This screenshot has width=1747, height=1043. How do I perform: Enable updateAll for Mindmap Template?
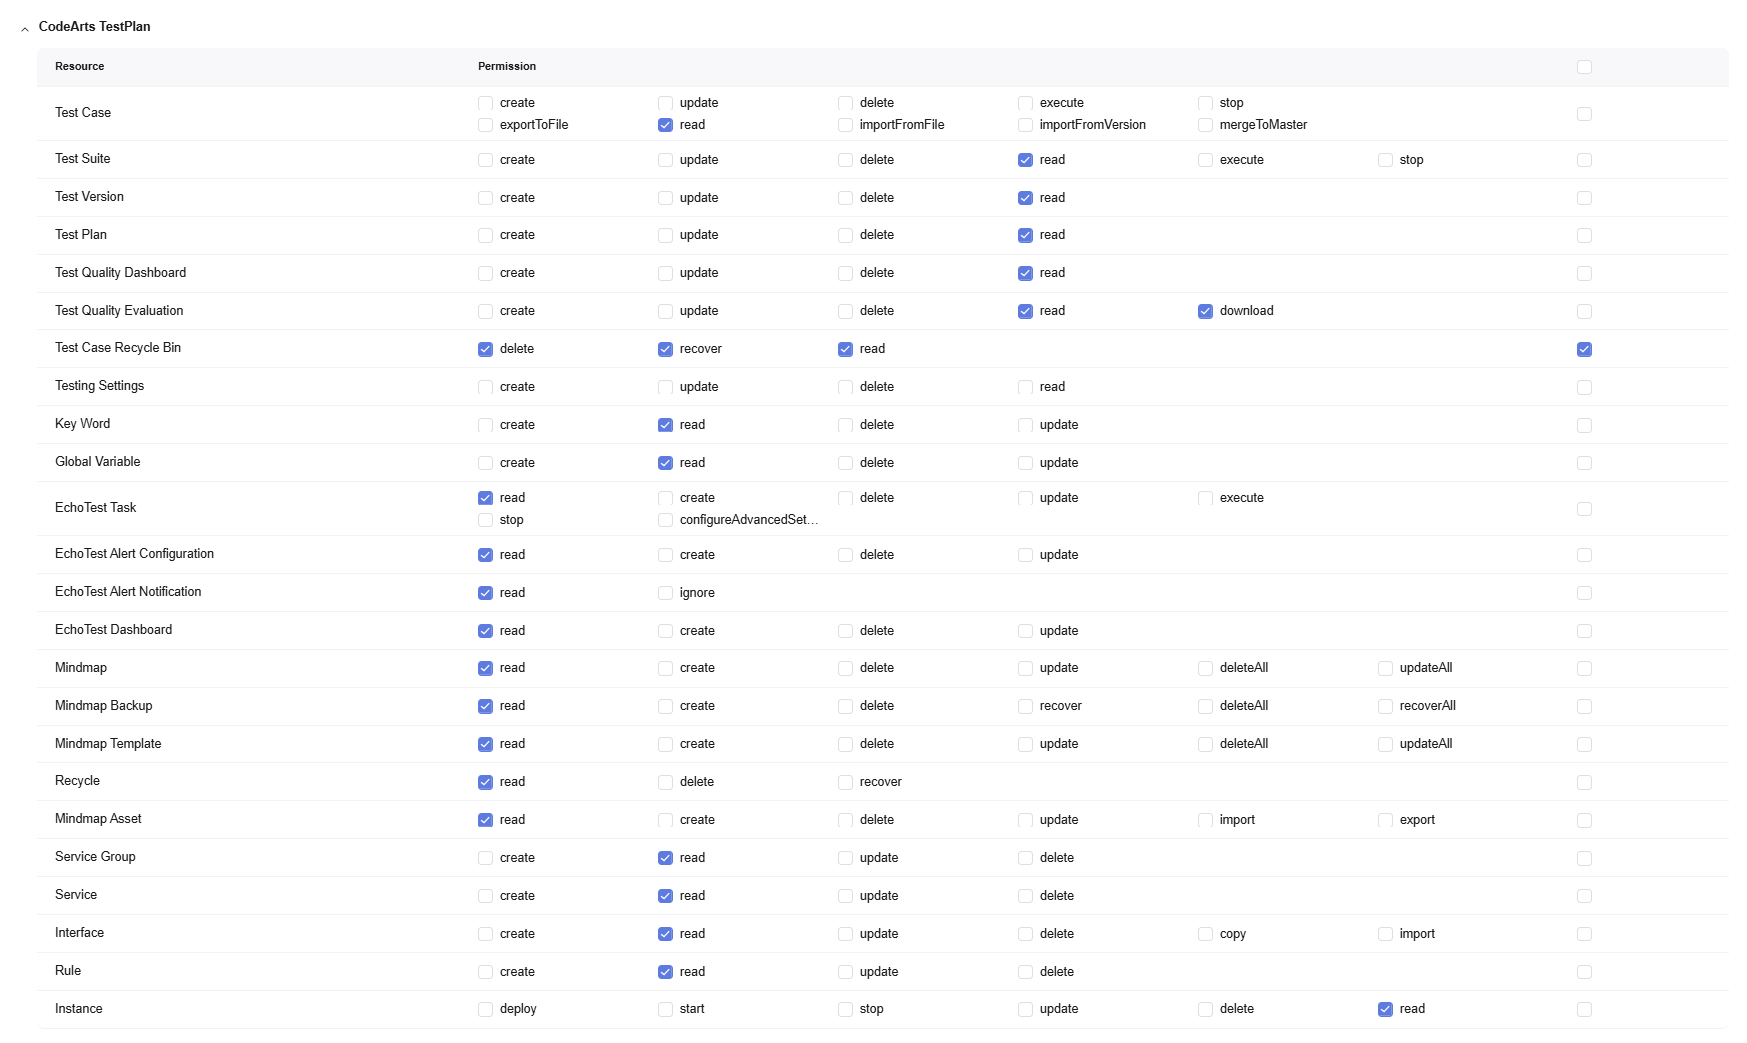(1385, 744)
